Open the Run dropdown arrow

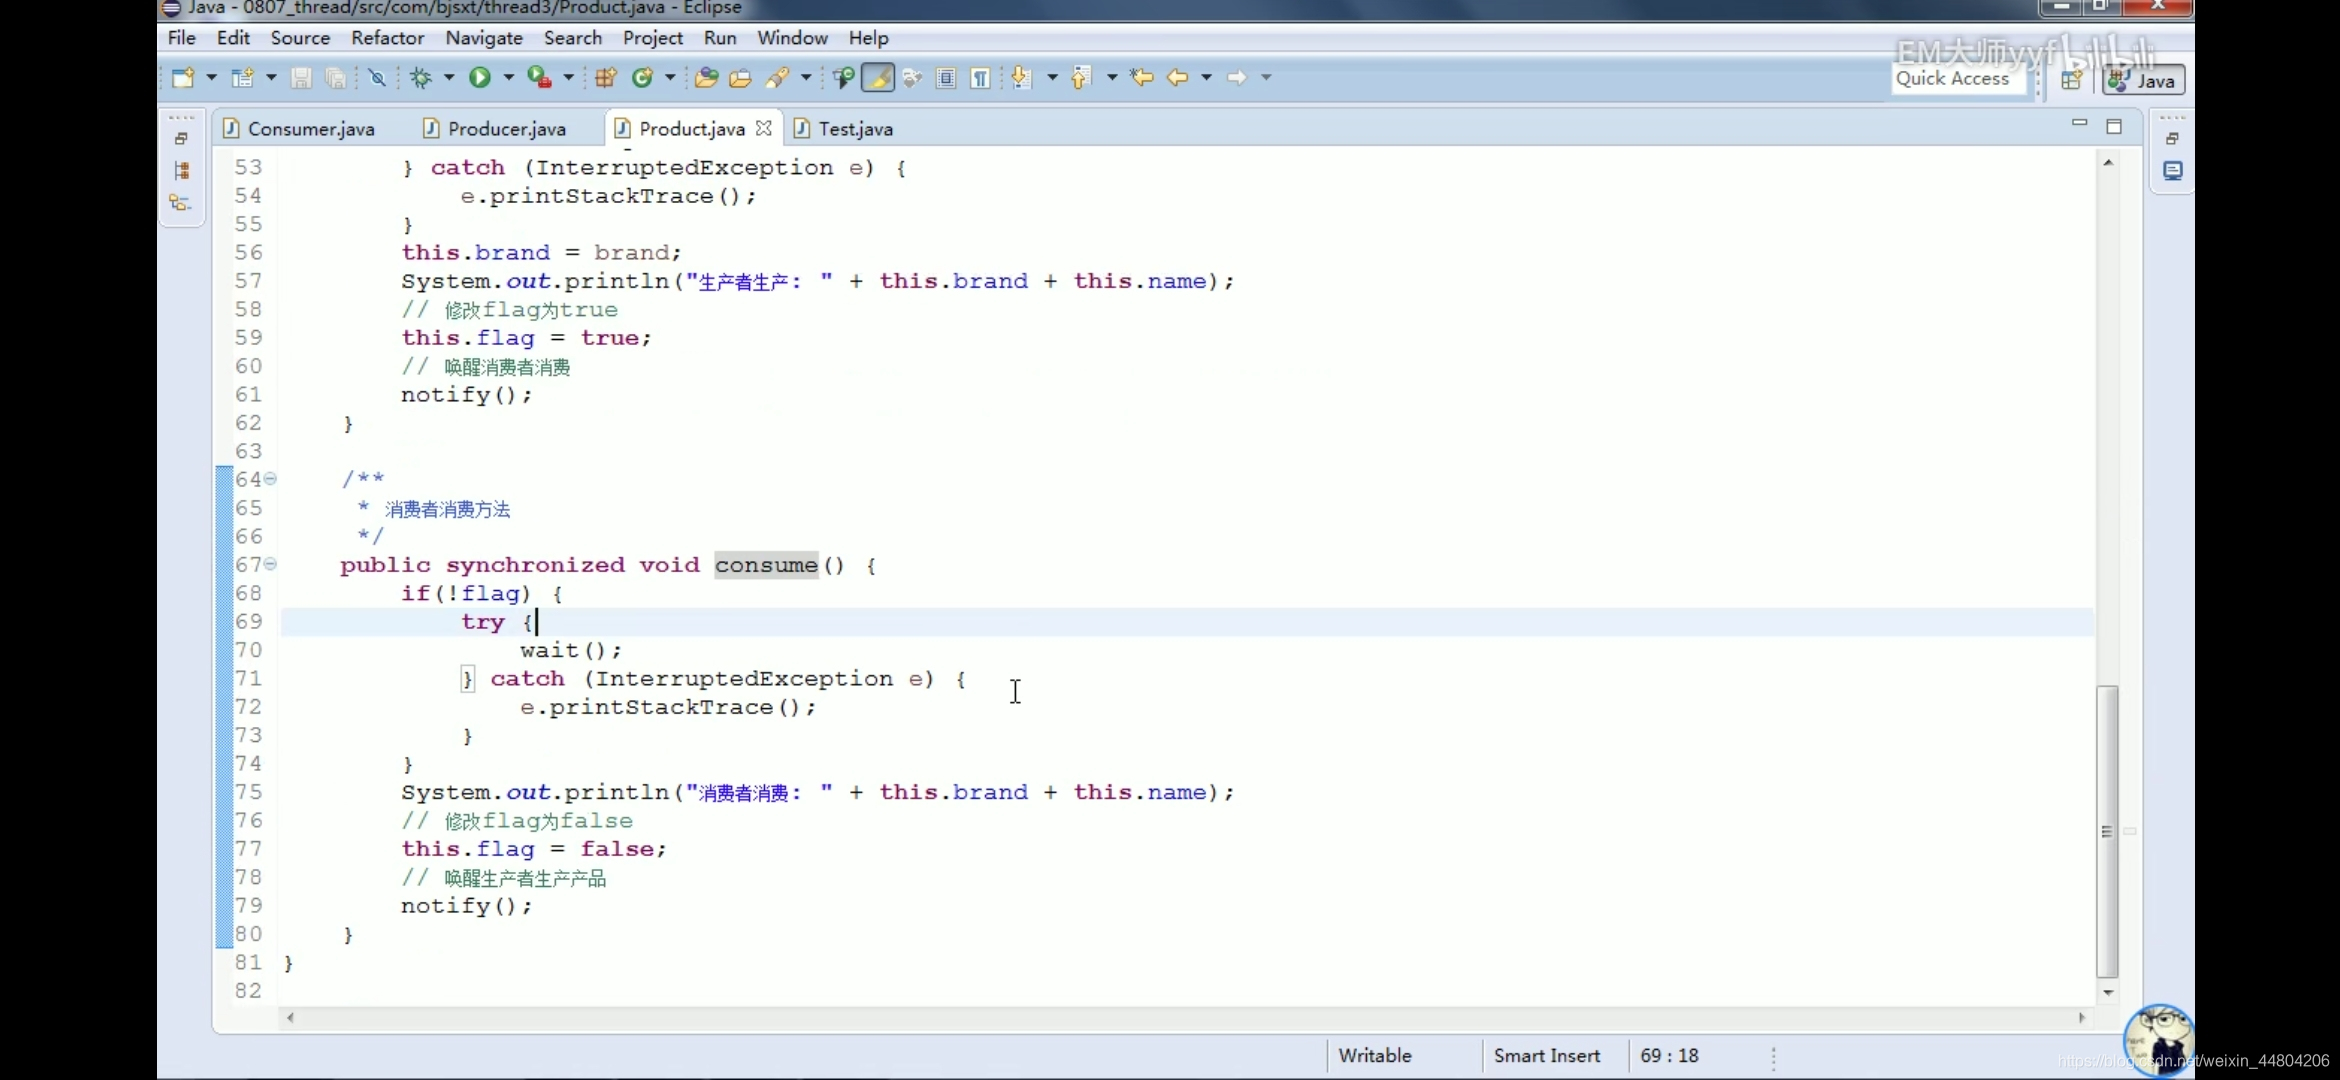[x=508, y=78]
